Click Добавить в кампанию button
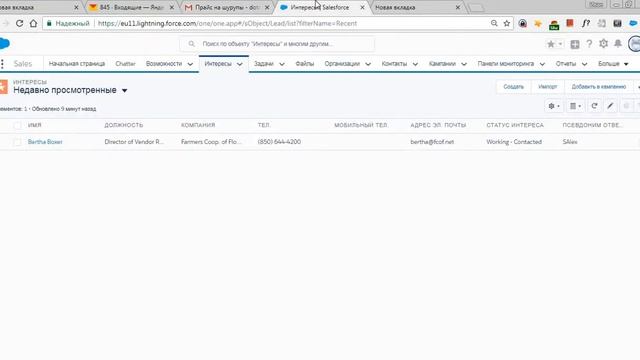Viewport: 640px width, 360px height. [598, 87]
